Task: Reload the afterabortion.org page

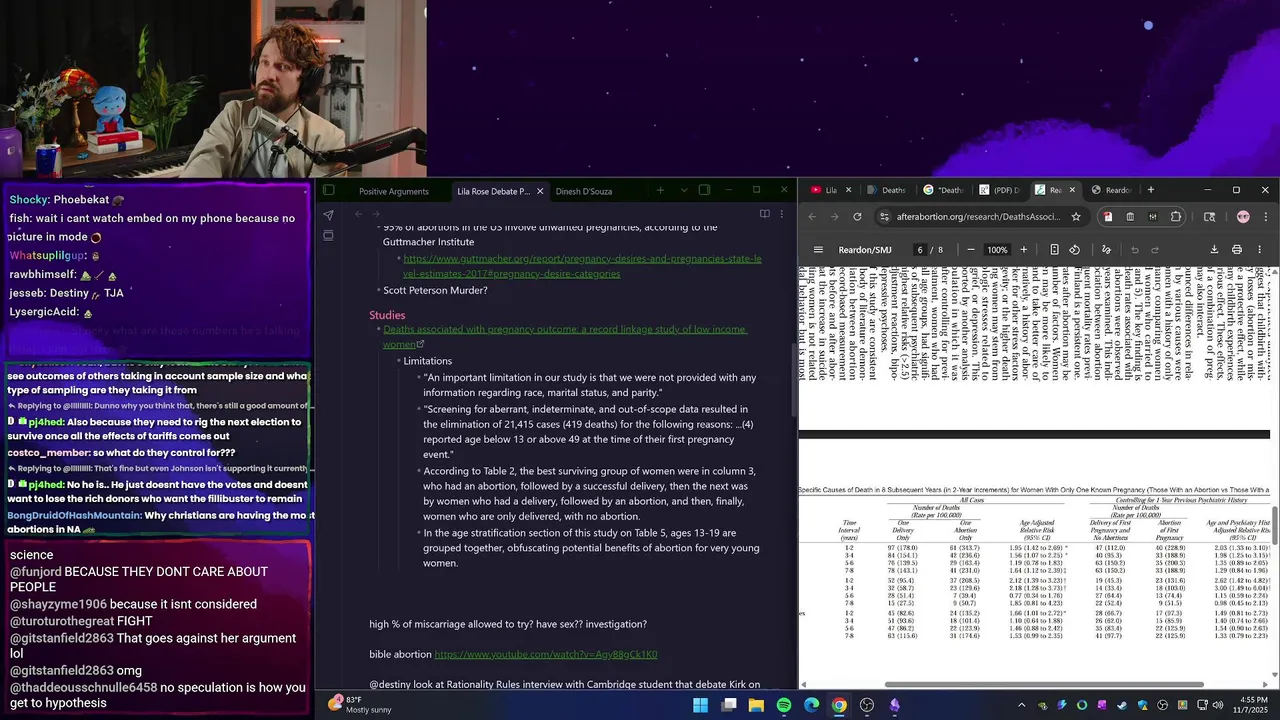Action: coord(857,216)
